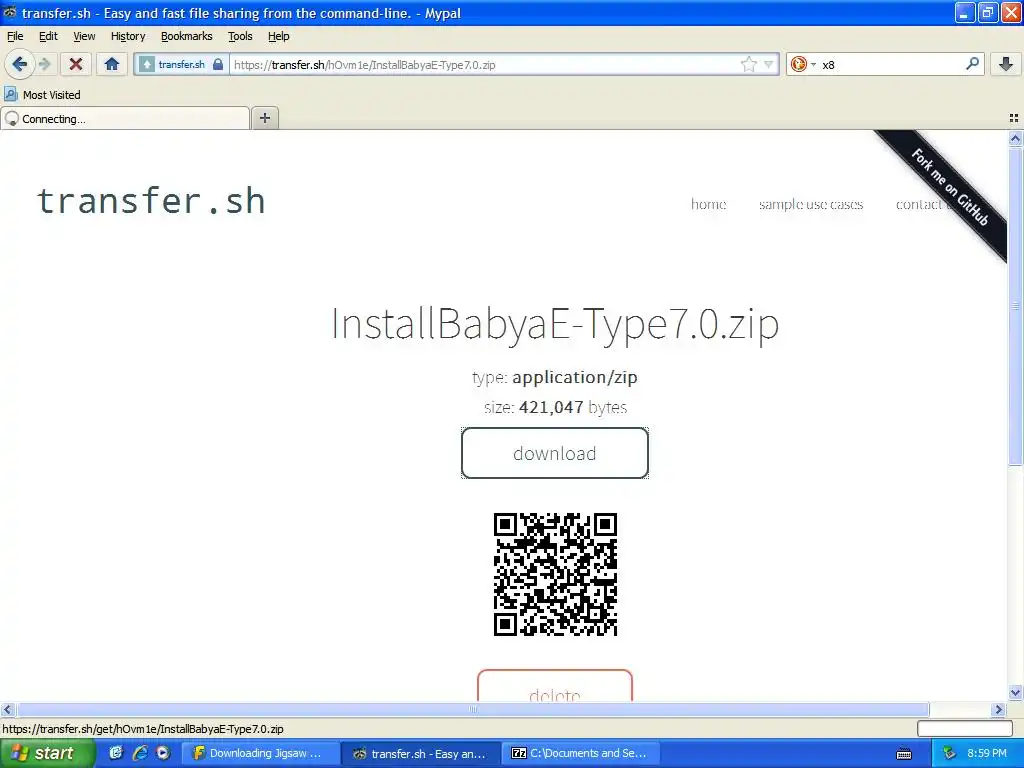Open the Edit menu
Viewport: 1024px width, 768px height.
click(48, 36)
